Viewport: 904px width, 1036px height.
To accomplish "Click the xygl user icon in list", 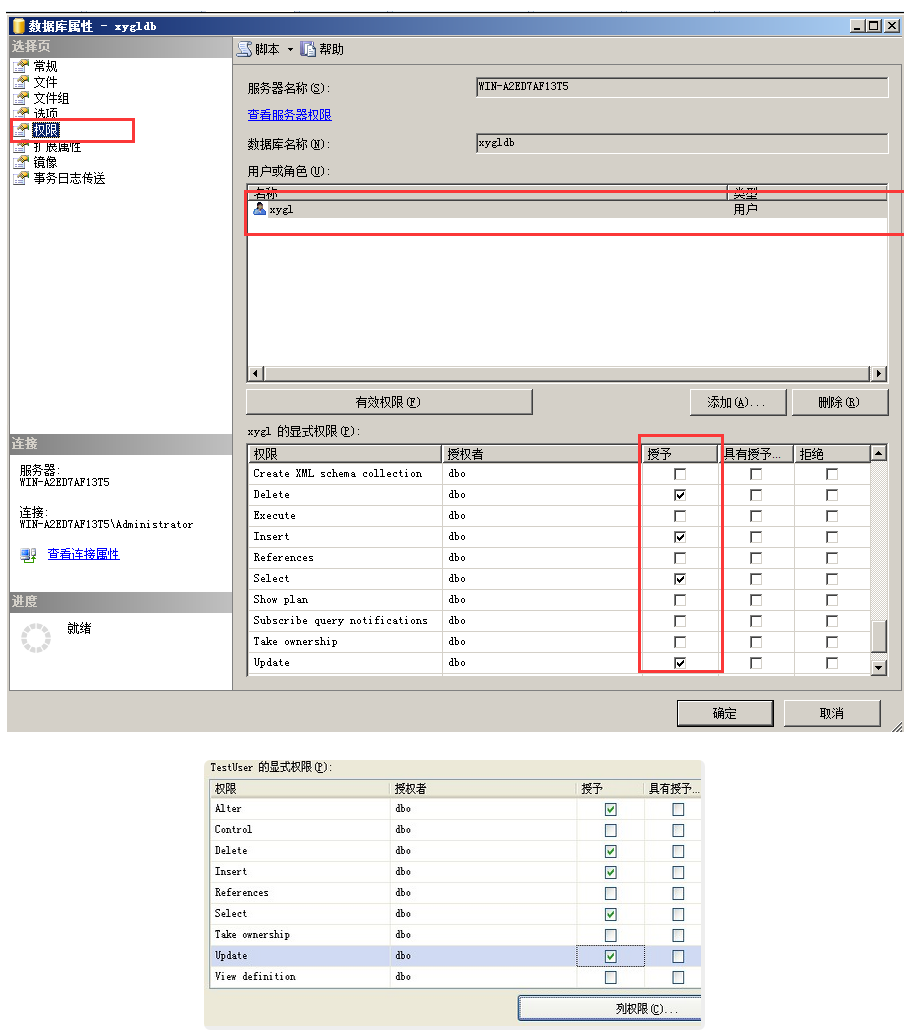I will pyautogui.click(x=260, y=210).
